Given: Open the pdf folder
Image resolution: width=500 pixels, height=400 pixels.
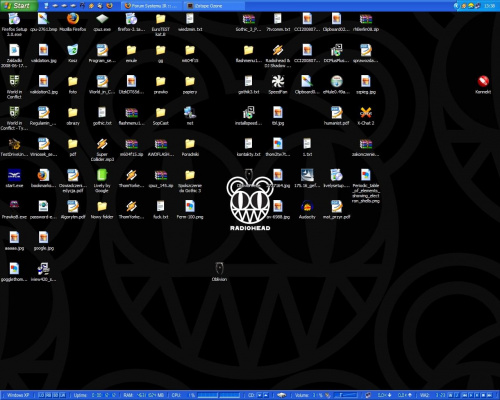Looking at the screenshot, I should click(x=73, y=147).
